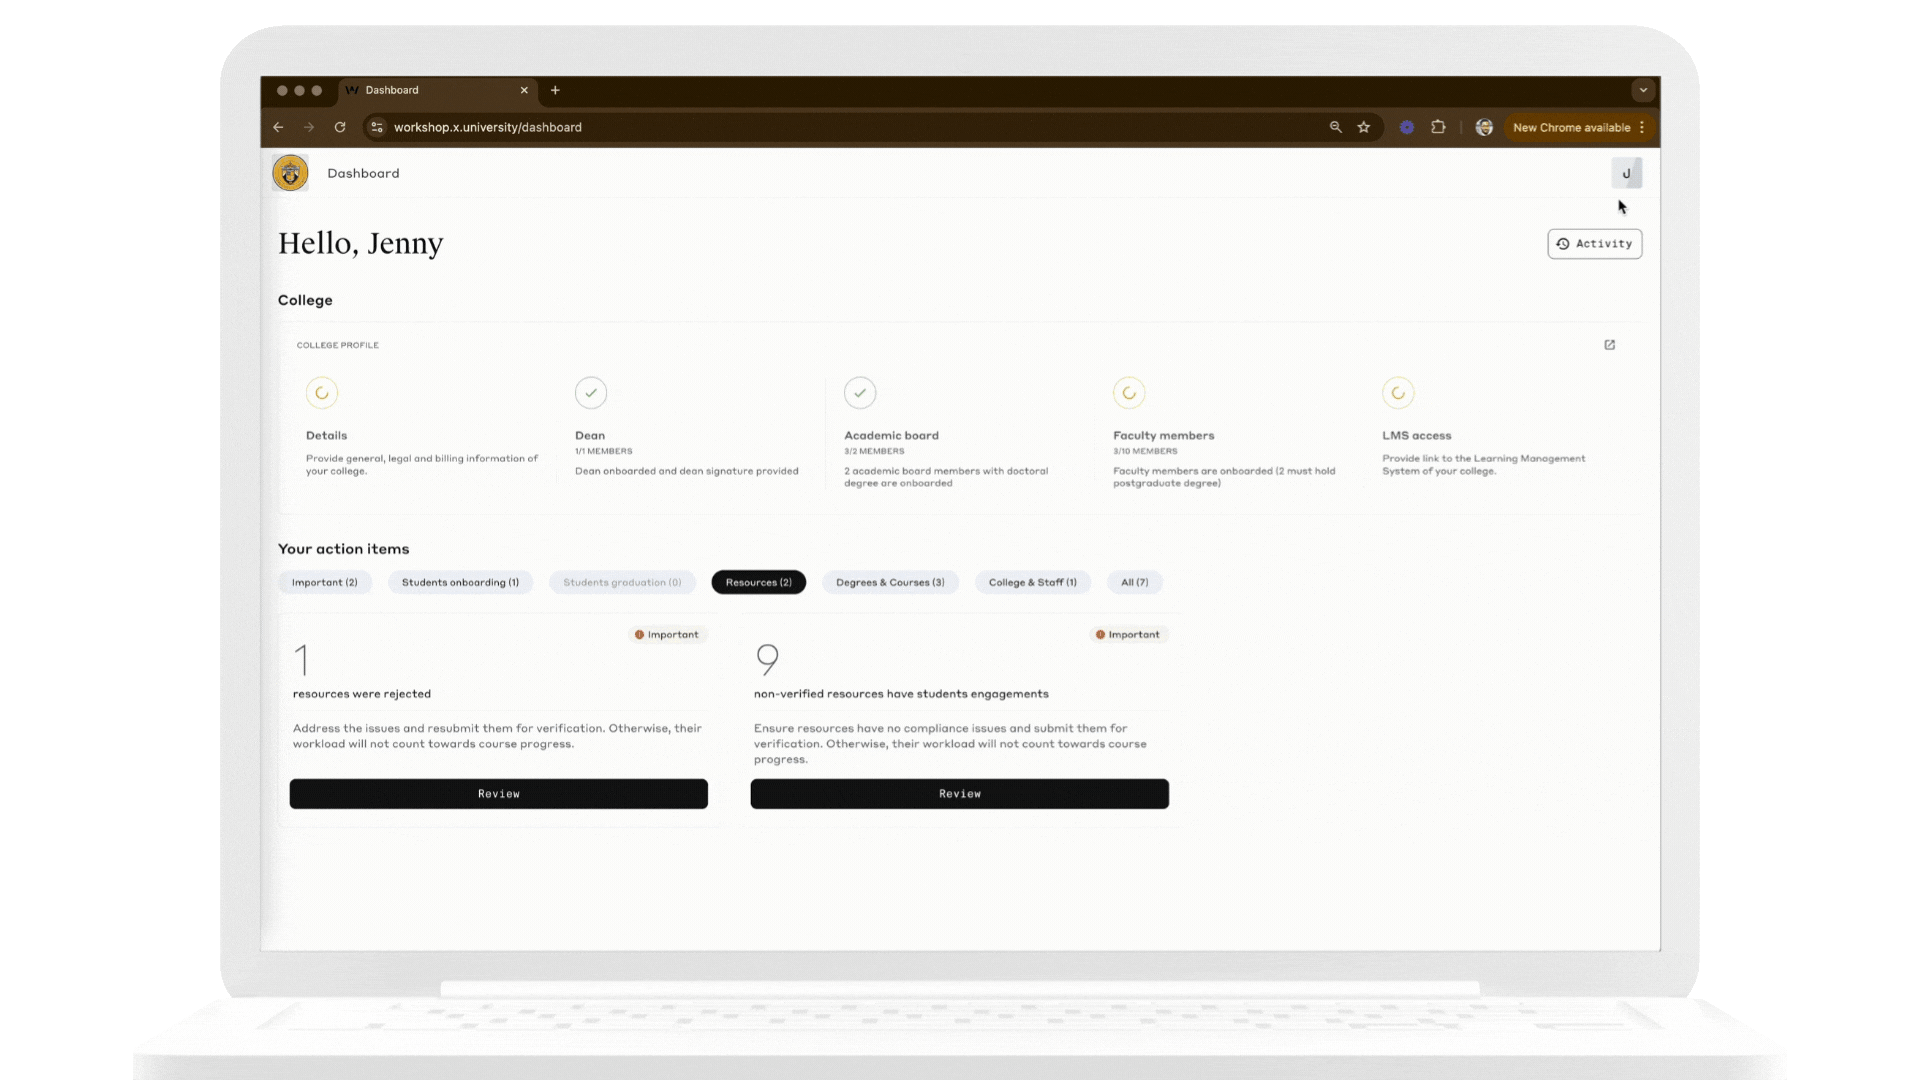
Task: Go back in browser history
Action: [278, 127]
